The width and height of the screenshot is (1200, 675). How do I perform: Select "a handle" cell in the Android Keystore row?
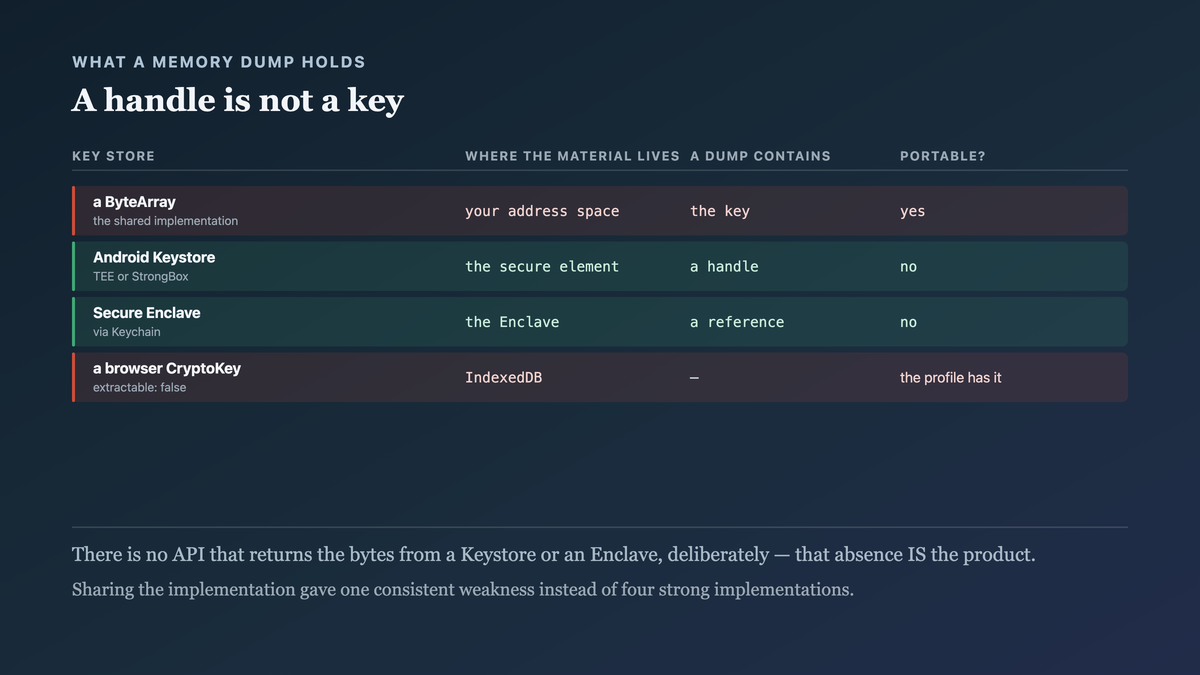tap(724, 267)
